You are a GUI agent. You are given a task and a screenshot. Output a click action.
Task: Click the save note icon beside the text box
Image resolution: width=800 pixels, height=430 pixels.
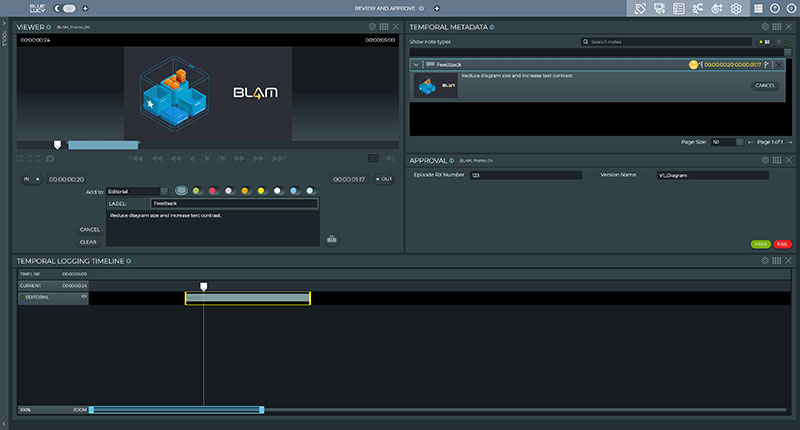pos(330,238)
